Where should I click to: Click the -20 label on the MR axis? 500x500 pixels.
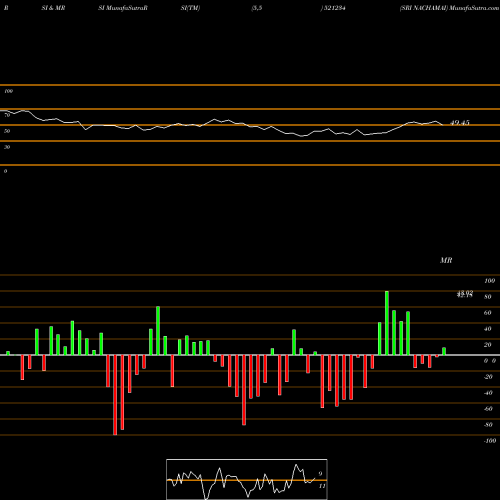coord(488,377)
